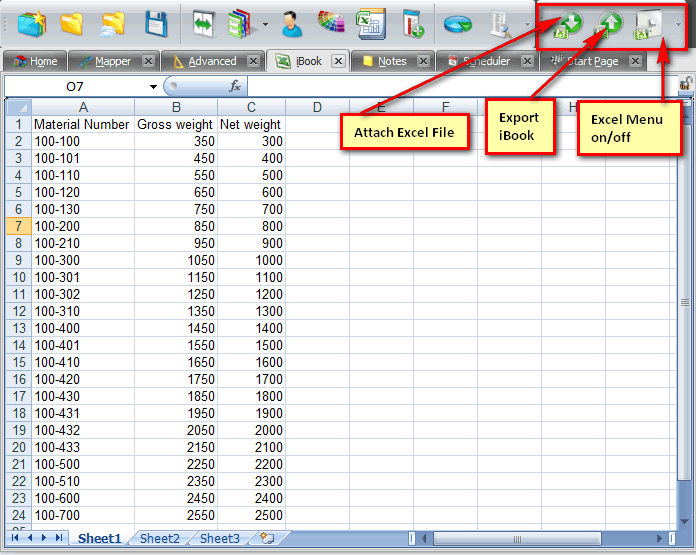Click the blue disk drive icon
This screenshot has width=696, height=555.
point(458,23)
